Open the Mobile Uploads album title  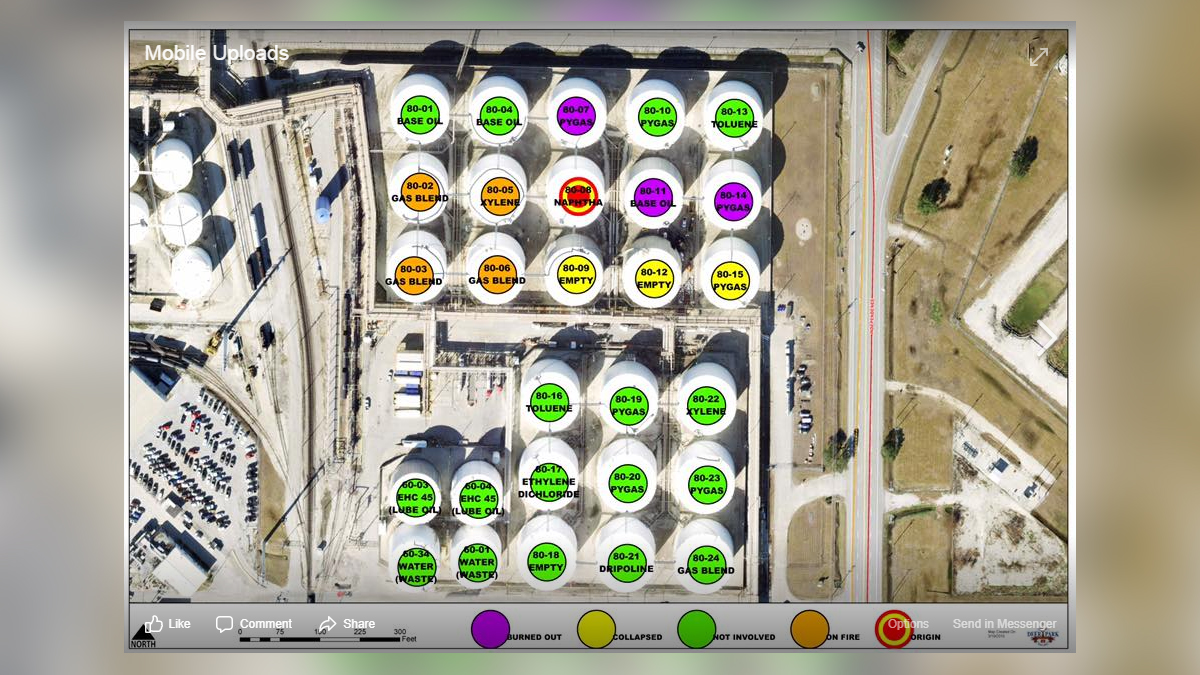click(217, 53)
